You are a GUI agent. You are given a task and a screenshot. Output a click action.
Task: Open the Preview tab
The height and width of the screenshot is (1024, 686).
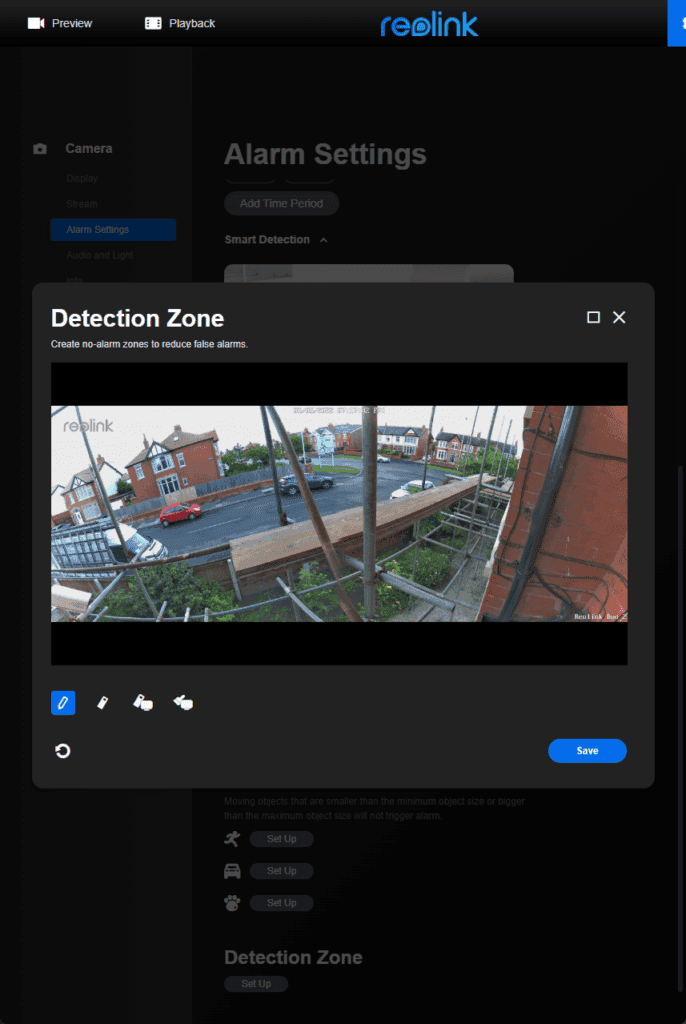(x=60, y=23)
